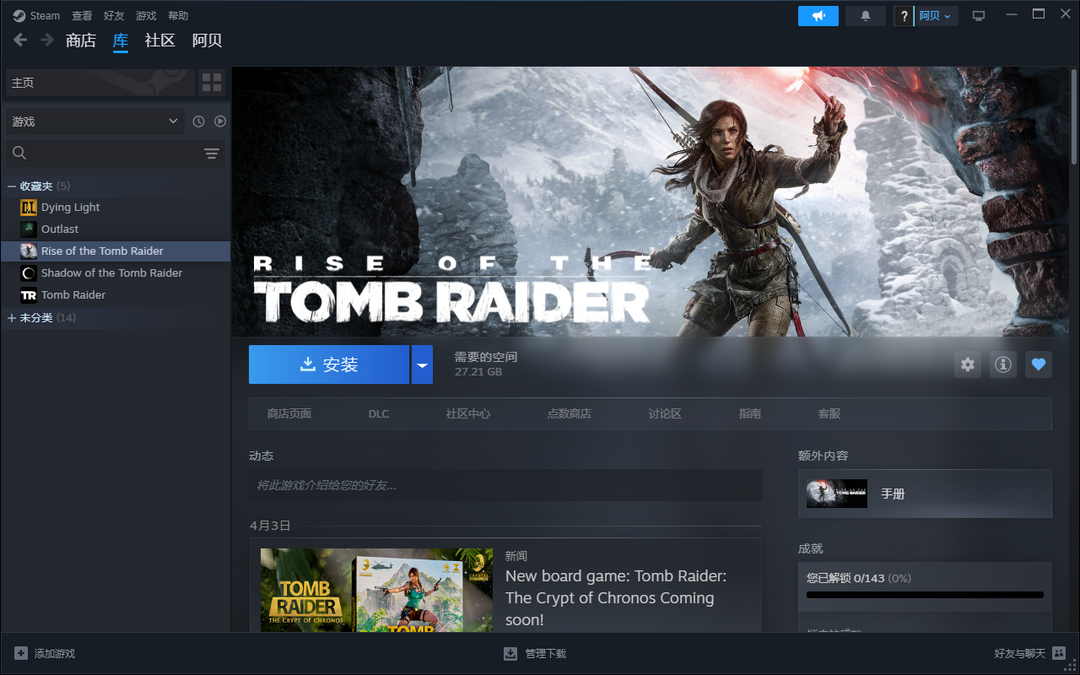The width and height of the screenshot is (1080, 675).
Task: Click 管理下载 in the bottom bar
Action: point(546,654)
